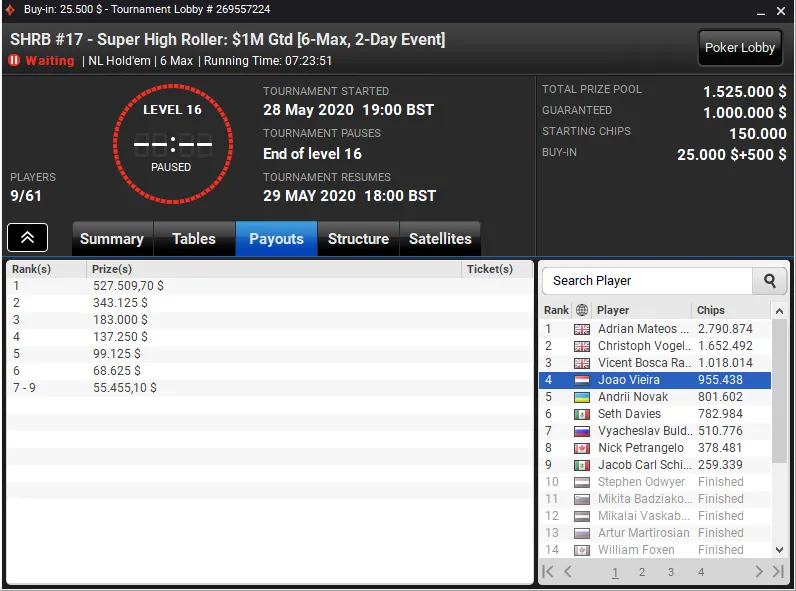Open the Tables tab
The image size is (796, 591).
[194, 239]
